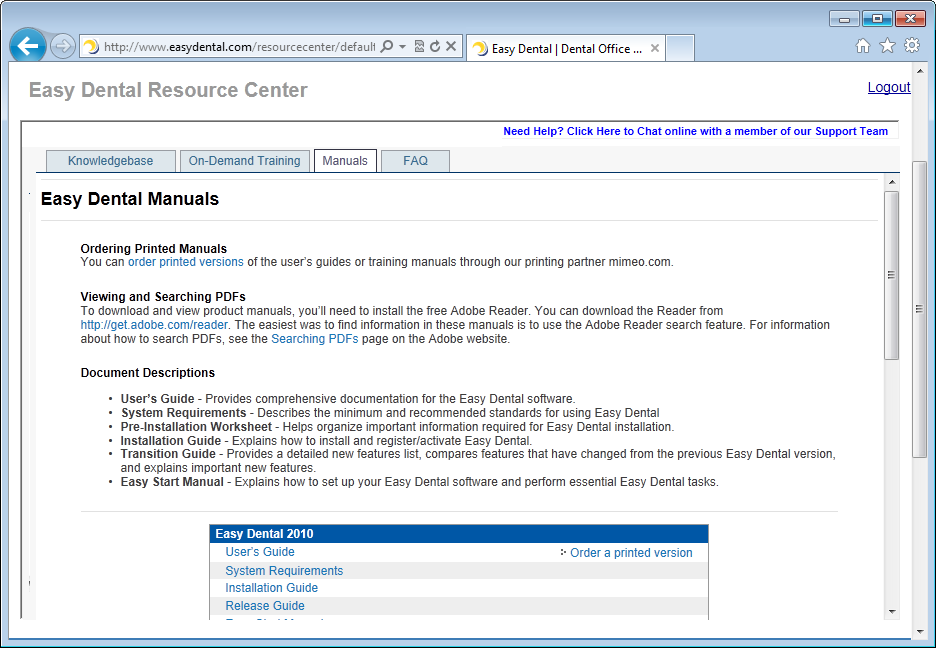Click the Document Descriptions heading
This screenshot has height=648, width=936.
148,373
